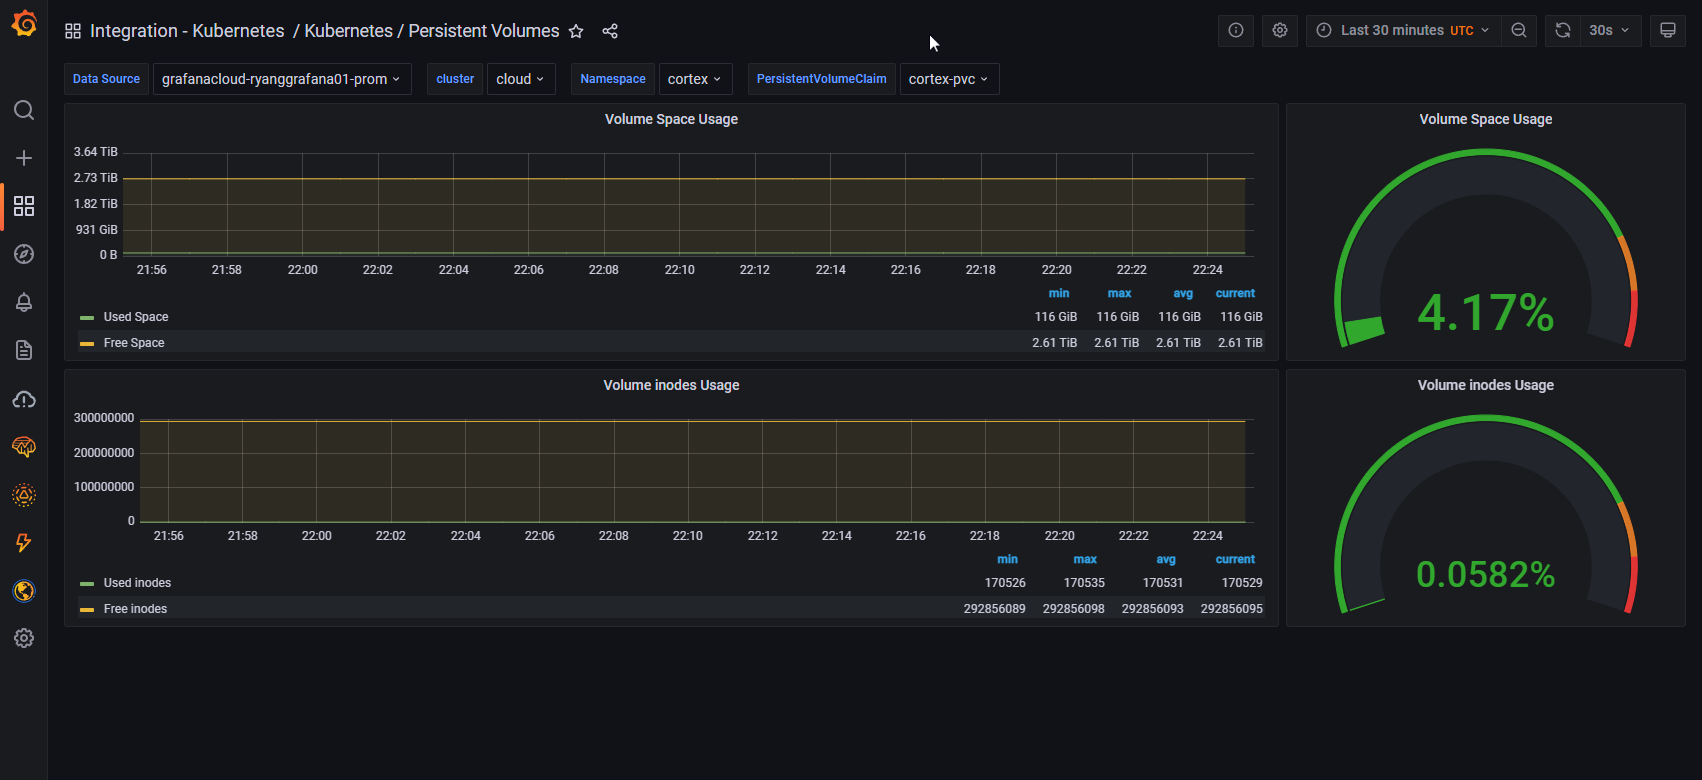Open the Namespace cortex dropdown
The height and width of the screenshot is (780, 1702).
coord(695,79)
